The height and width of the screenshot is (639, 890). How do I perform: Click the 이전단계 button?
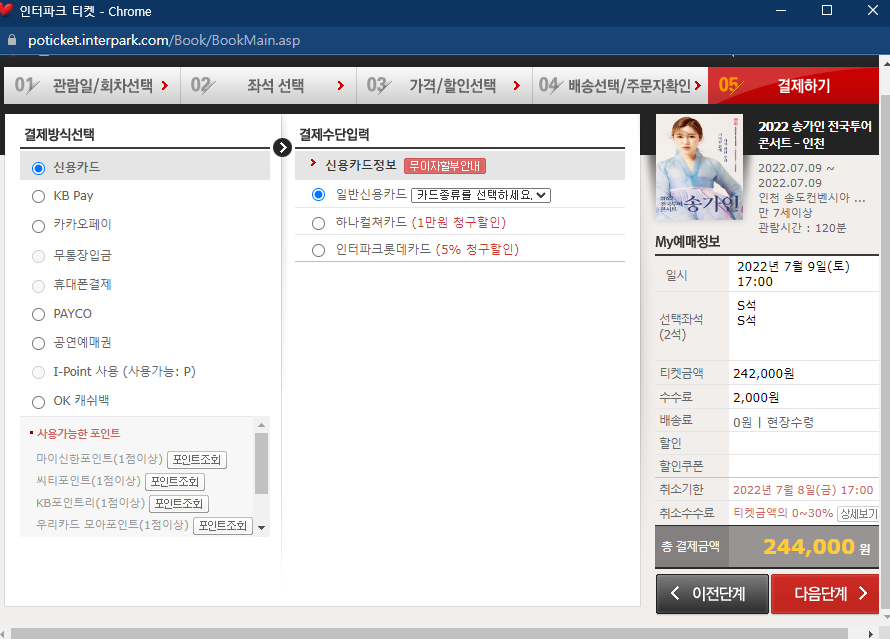coord(712,594)
